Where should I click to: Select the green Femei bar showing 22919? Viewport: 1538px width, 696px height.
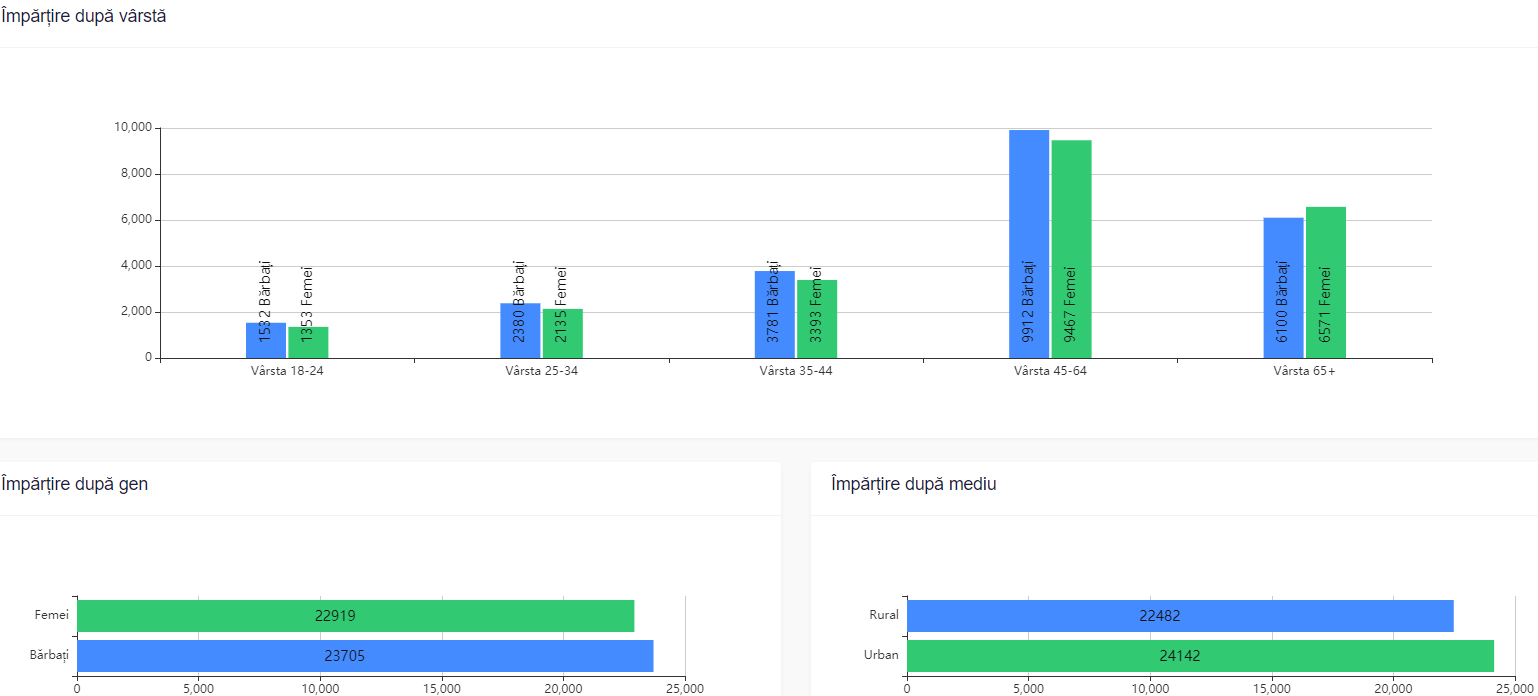coord(355,616)
